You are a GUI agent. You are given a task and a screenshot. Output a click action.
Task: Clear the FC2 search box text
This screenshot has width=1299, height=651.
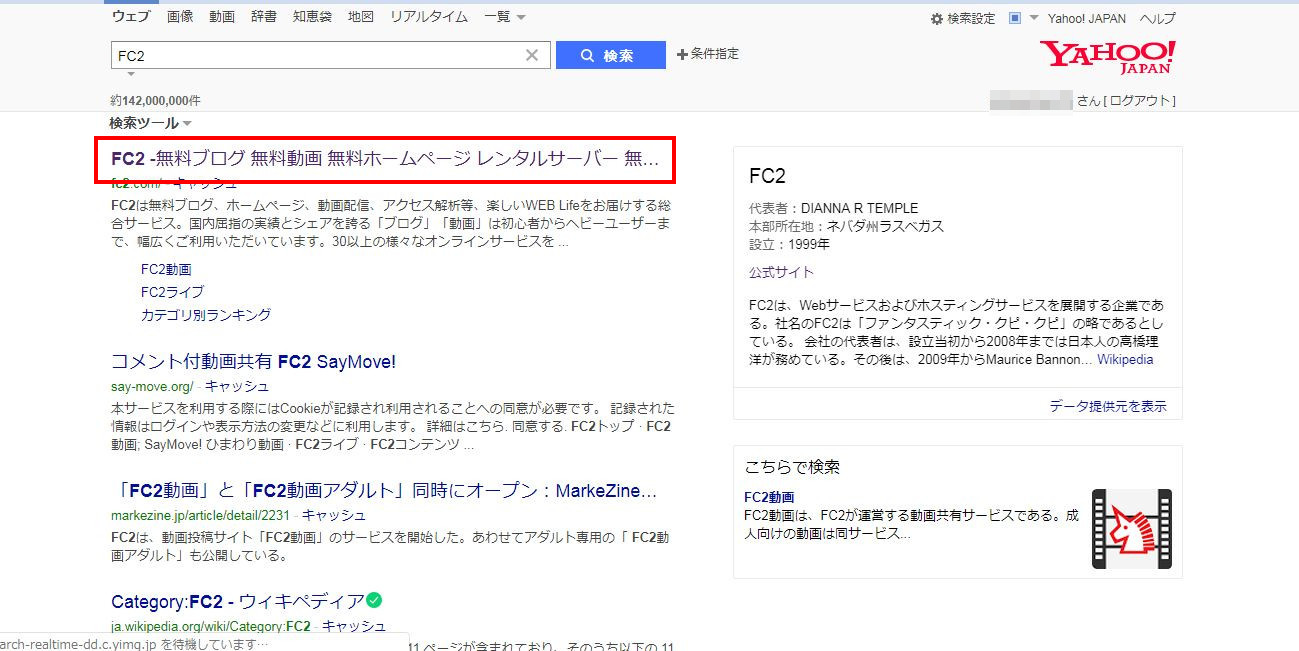pos(532,55)
